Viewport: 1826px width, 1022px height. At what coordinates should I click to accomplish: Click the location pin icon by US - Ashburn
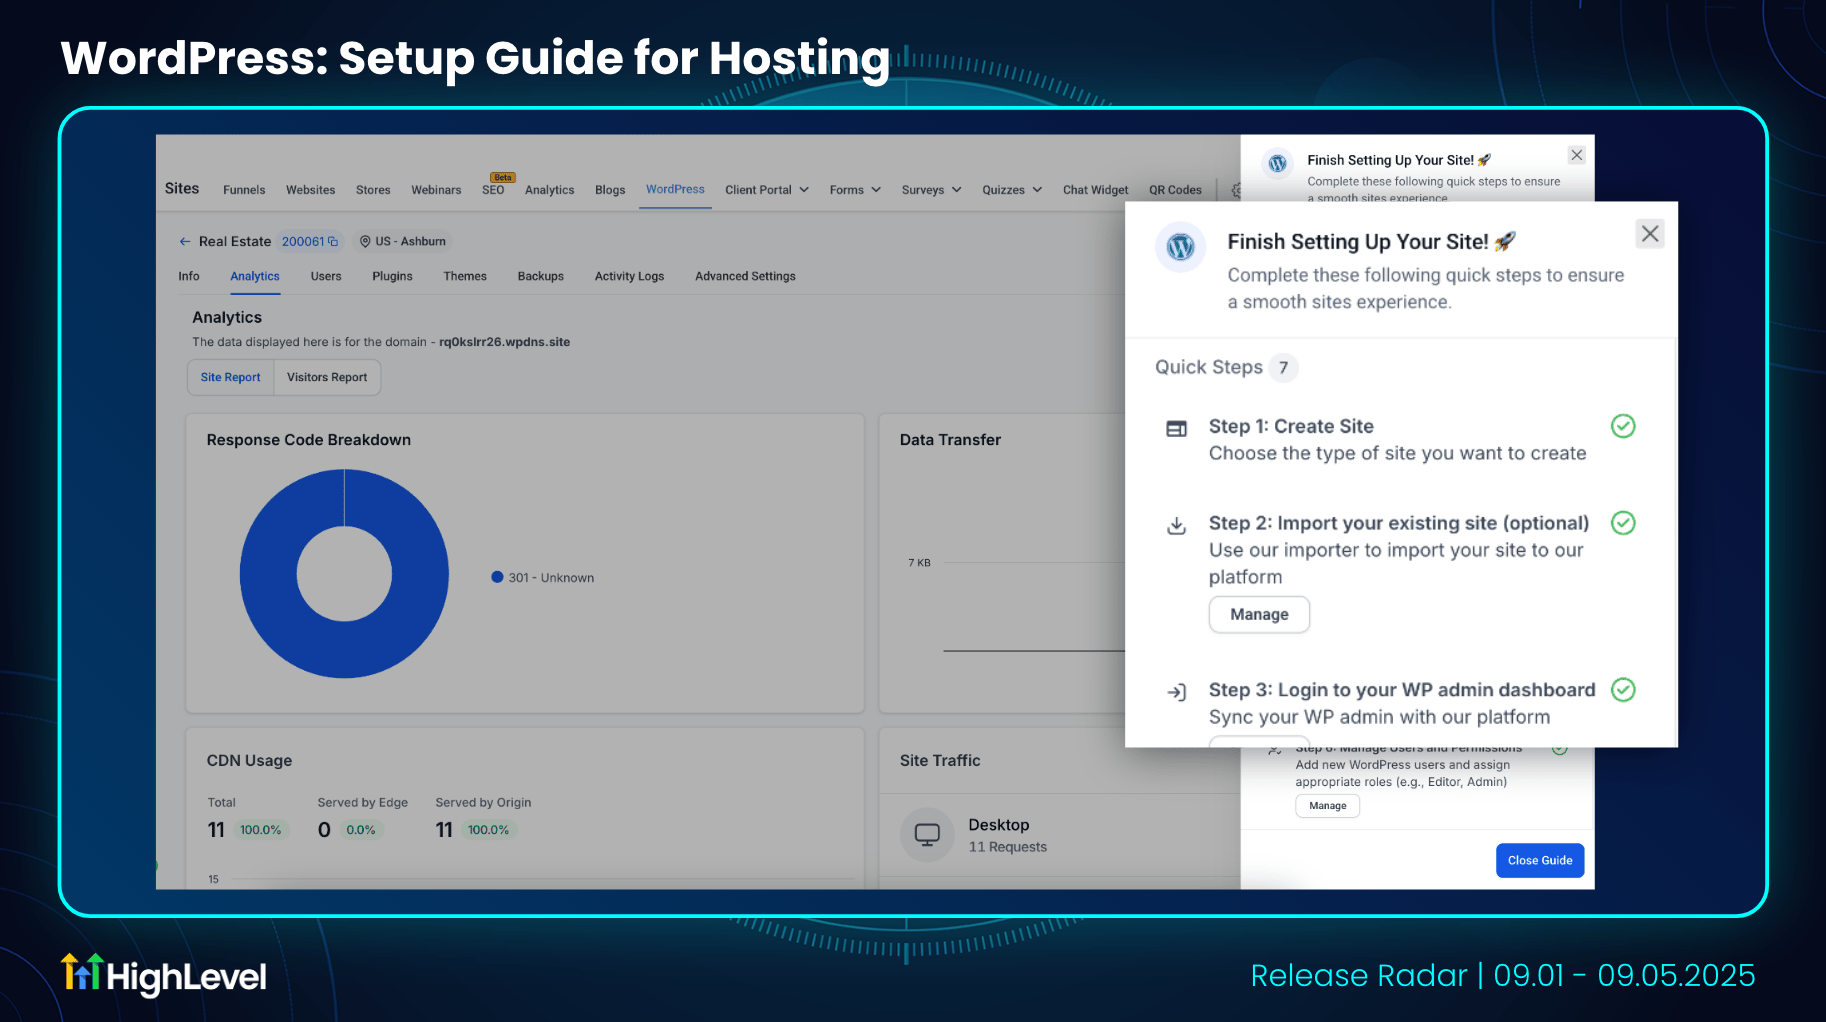tap(365, 241)
